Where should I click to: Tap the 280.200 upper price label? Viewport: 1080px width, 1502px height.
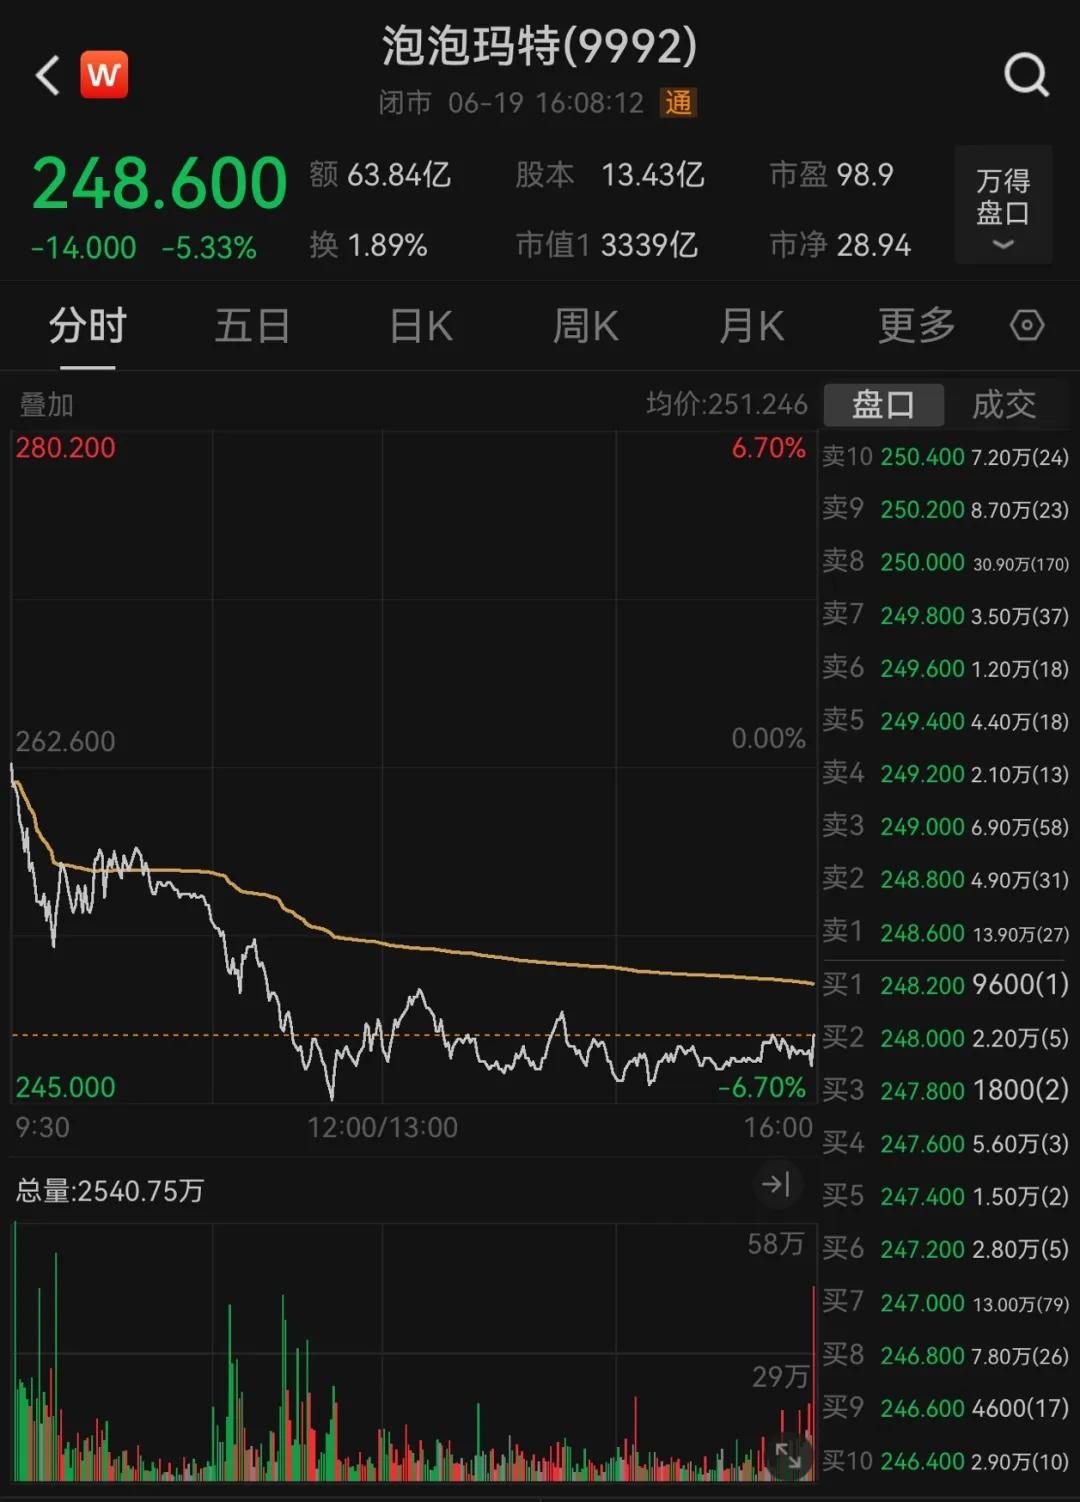tap(65, 448)
